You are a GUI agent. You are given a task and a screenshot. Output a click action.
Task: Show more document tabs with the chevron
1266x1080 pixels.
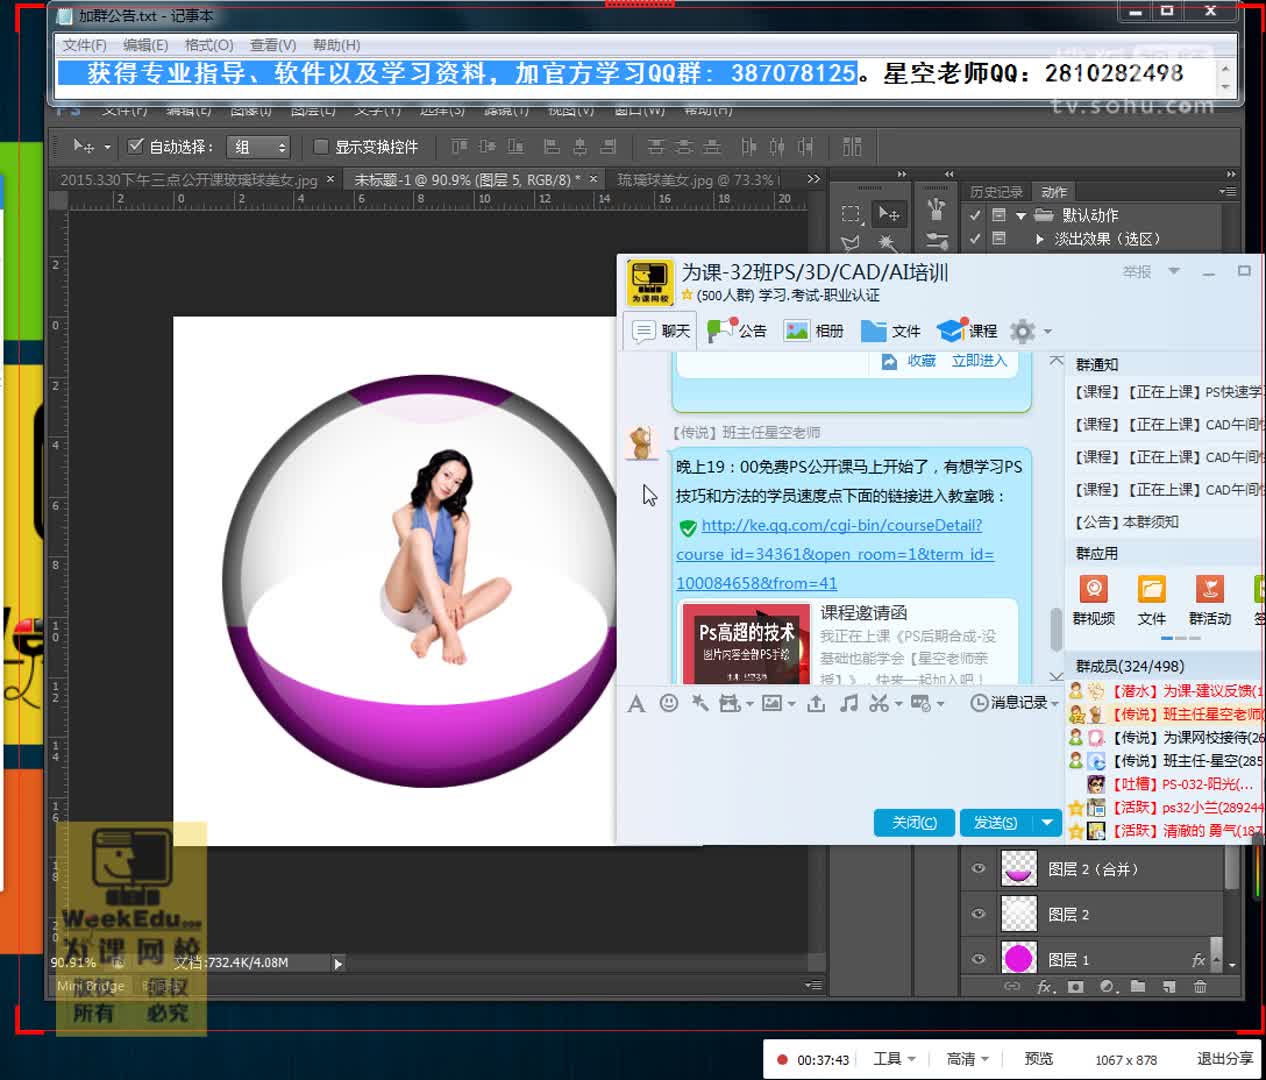point(814,179)
